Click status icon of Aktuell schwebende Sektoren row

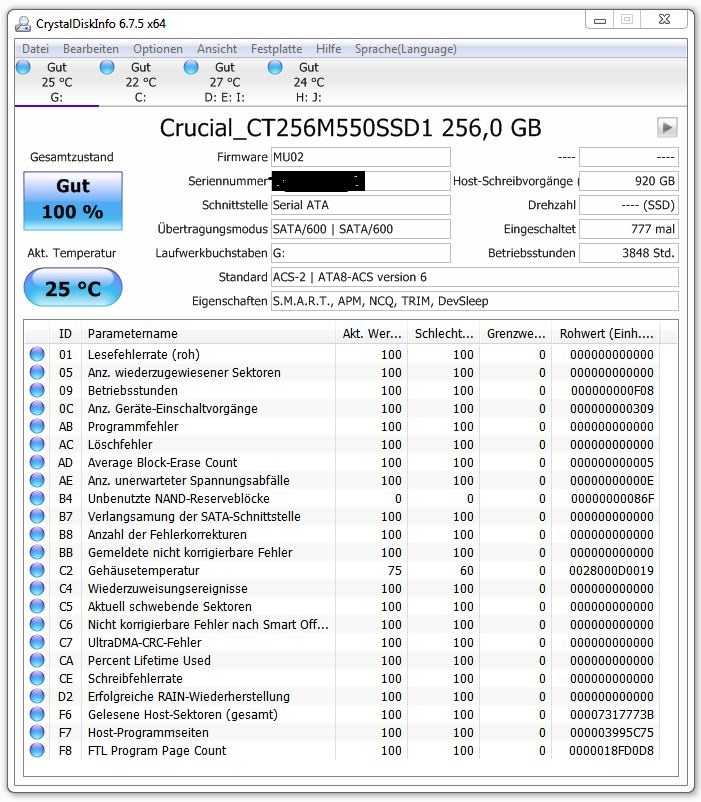click(37, 606)
